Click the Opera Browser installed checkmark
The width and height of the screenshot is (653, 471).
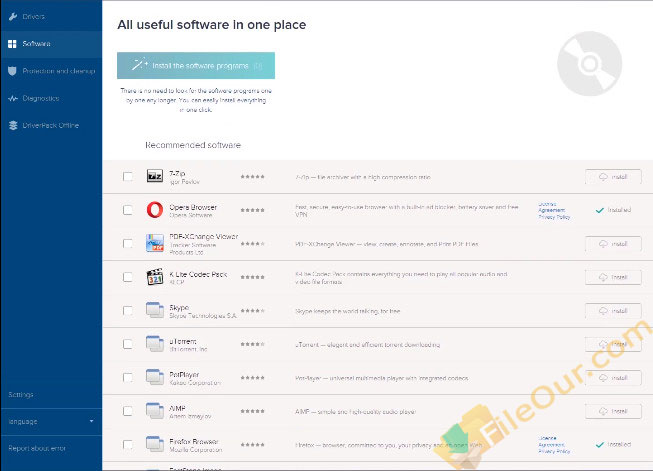pos(600,210)
